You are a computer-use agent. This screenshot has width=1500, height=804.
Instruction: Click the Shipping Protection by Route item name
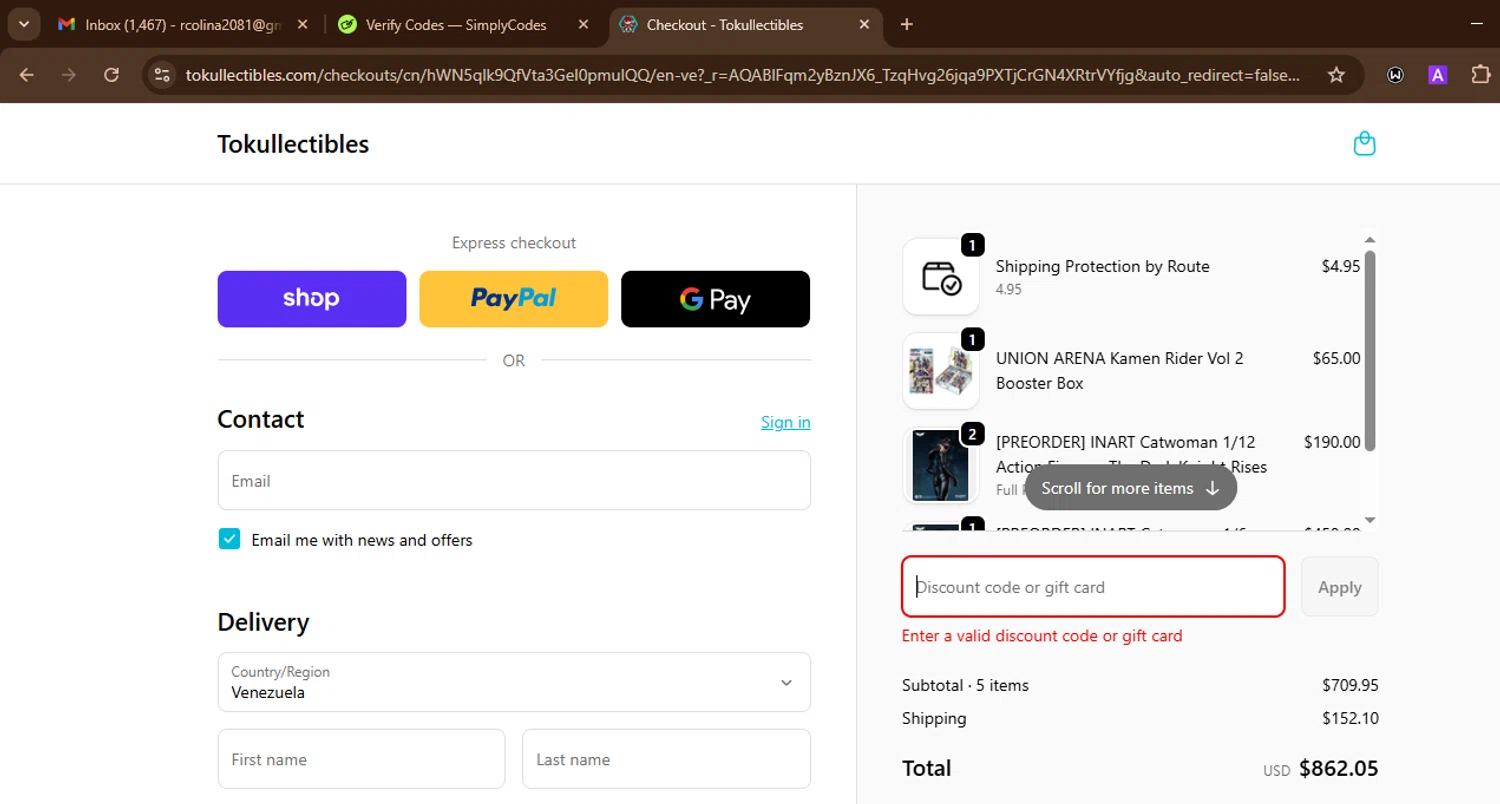coord(1103,266)
